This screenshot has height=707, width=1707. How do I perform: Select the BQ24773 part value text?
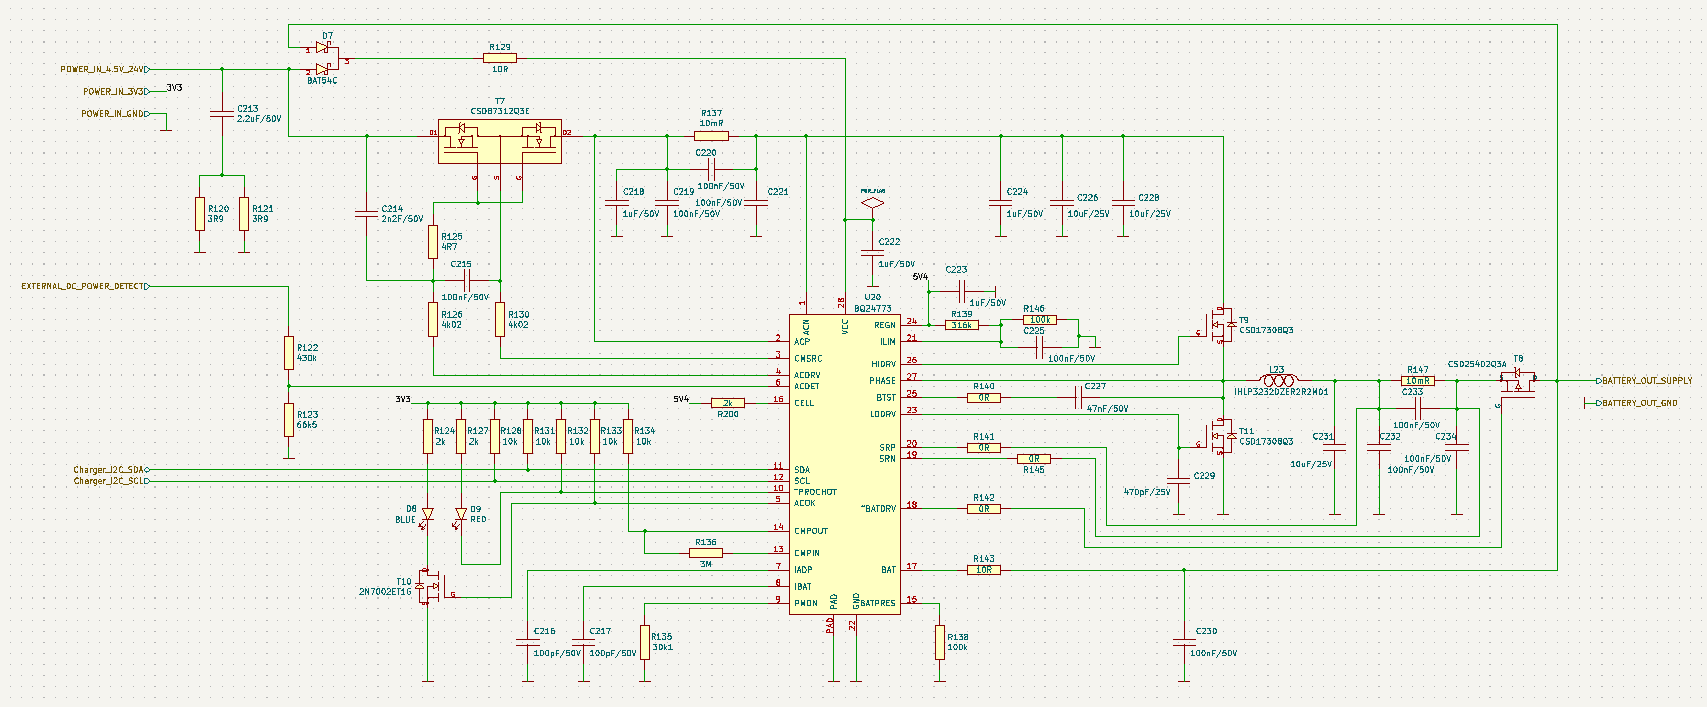[872, 309]
